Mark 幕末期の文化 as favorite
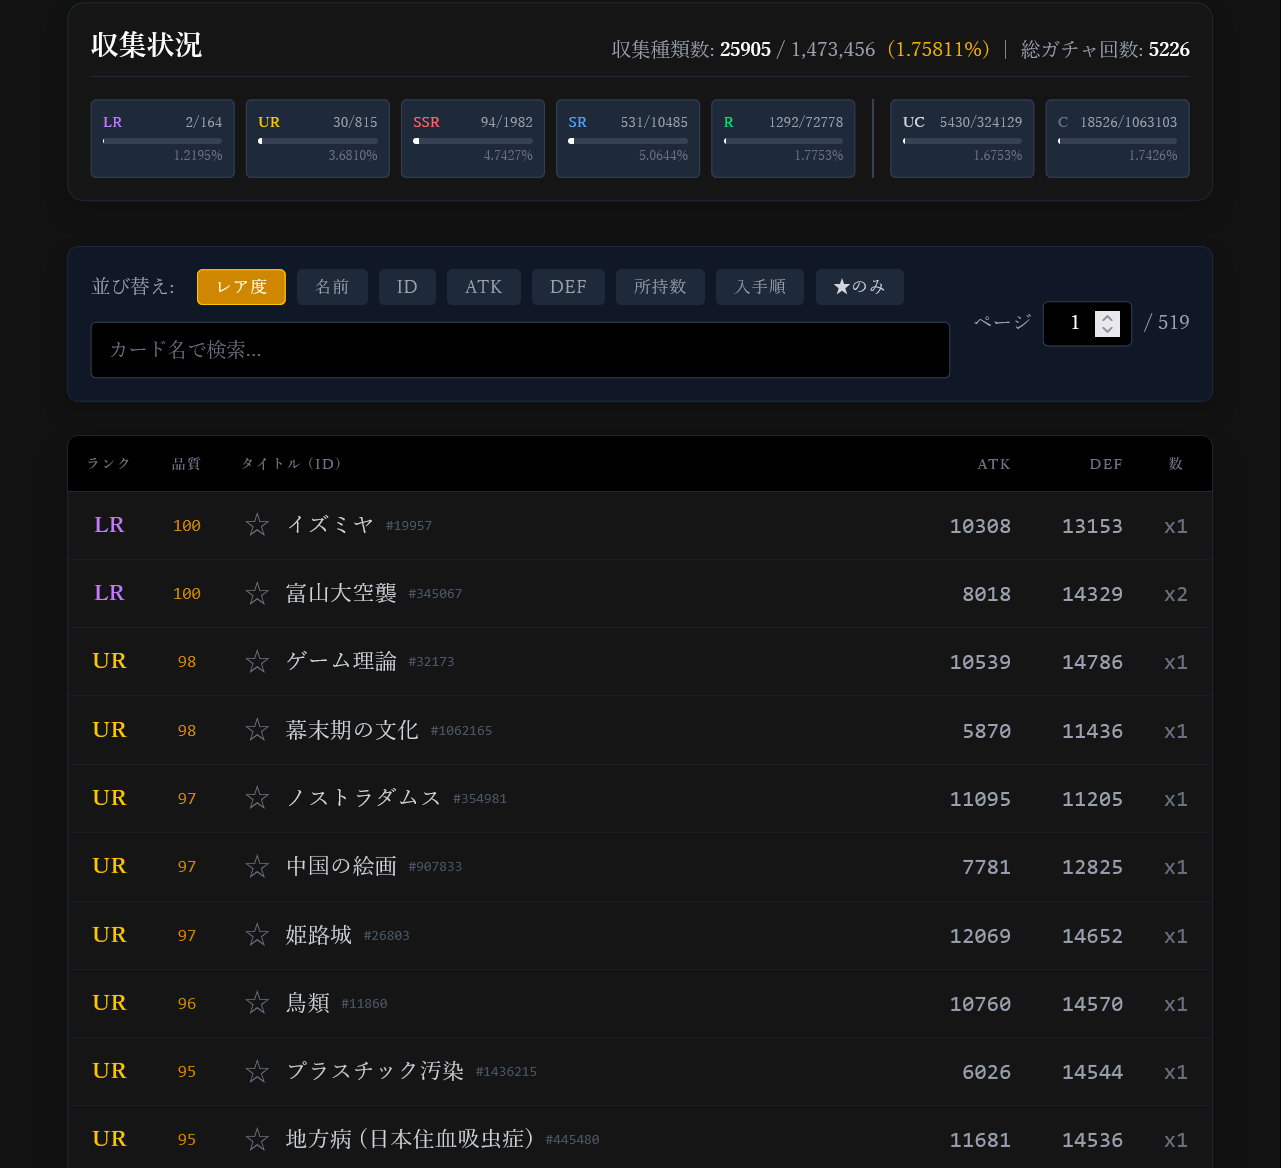Image resolution: width=1281 pixels, height=1168 pixels. click(257, 730)
